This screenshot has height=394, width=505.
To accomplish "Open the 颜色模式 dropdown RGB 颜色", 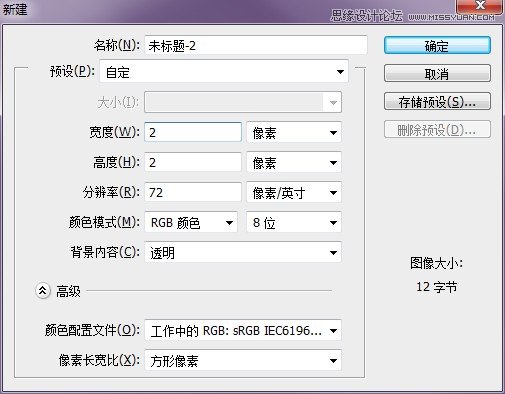I will pyautogui.click(x=191, y=222).
